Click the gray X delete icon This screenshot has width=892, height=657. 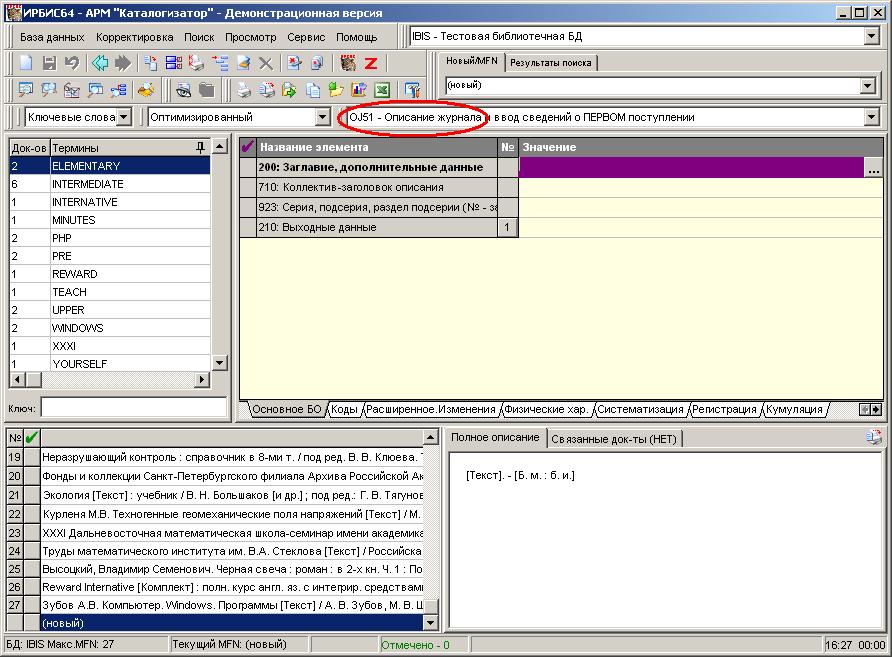(x=266, y=63)
